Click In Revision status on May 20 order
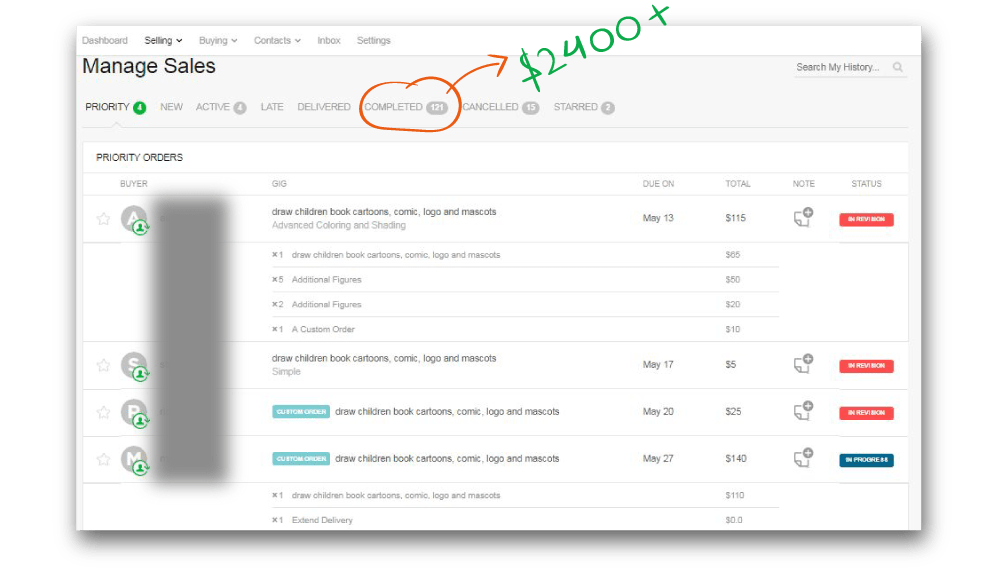 point(866,413)
